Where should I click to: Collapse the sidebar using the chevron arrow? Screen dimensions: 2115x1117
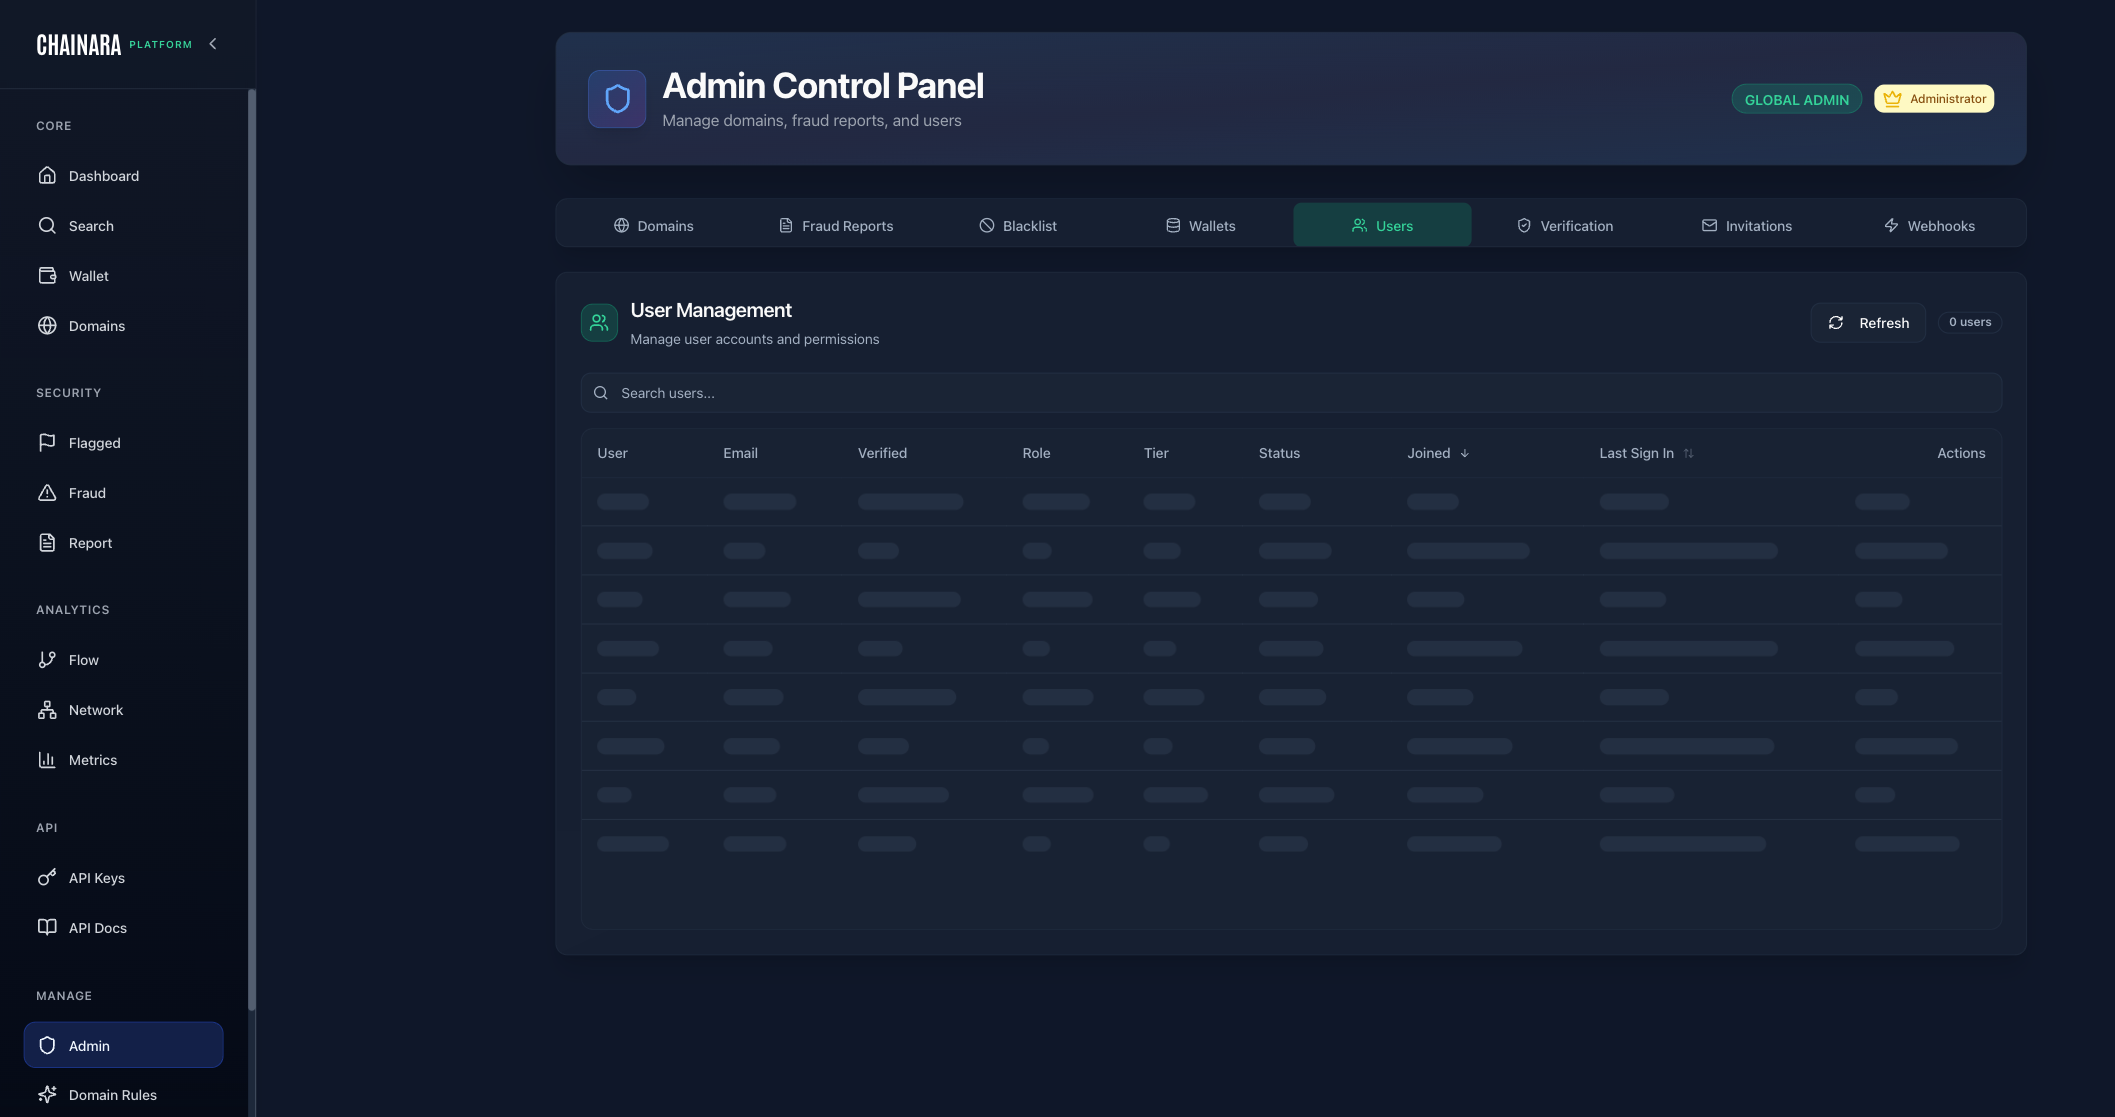[212, 44]
